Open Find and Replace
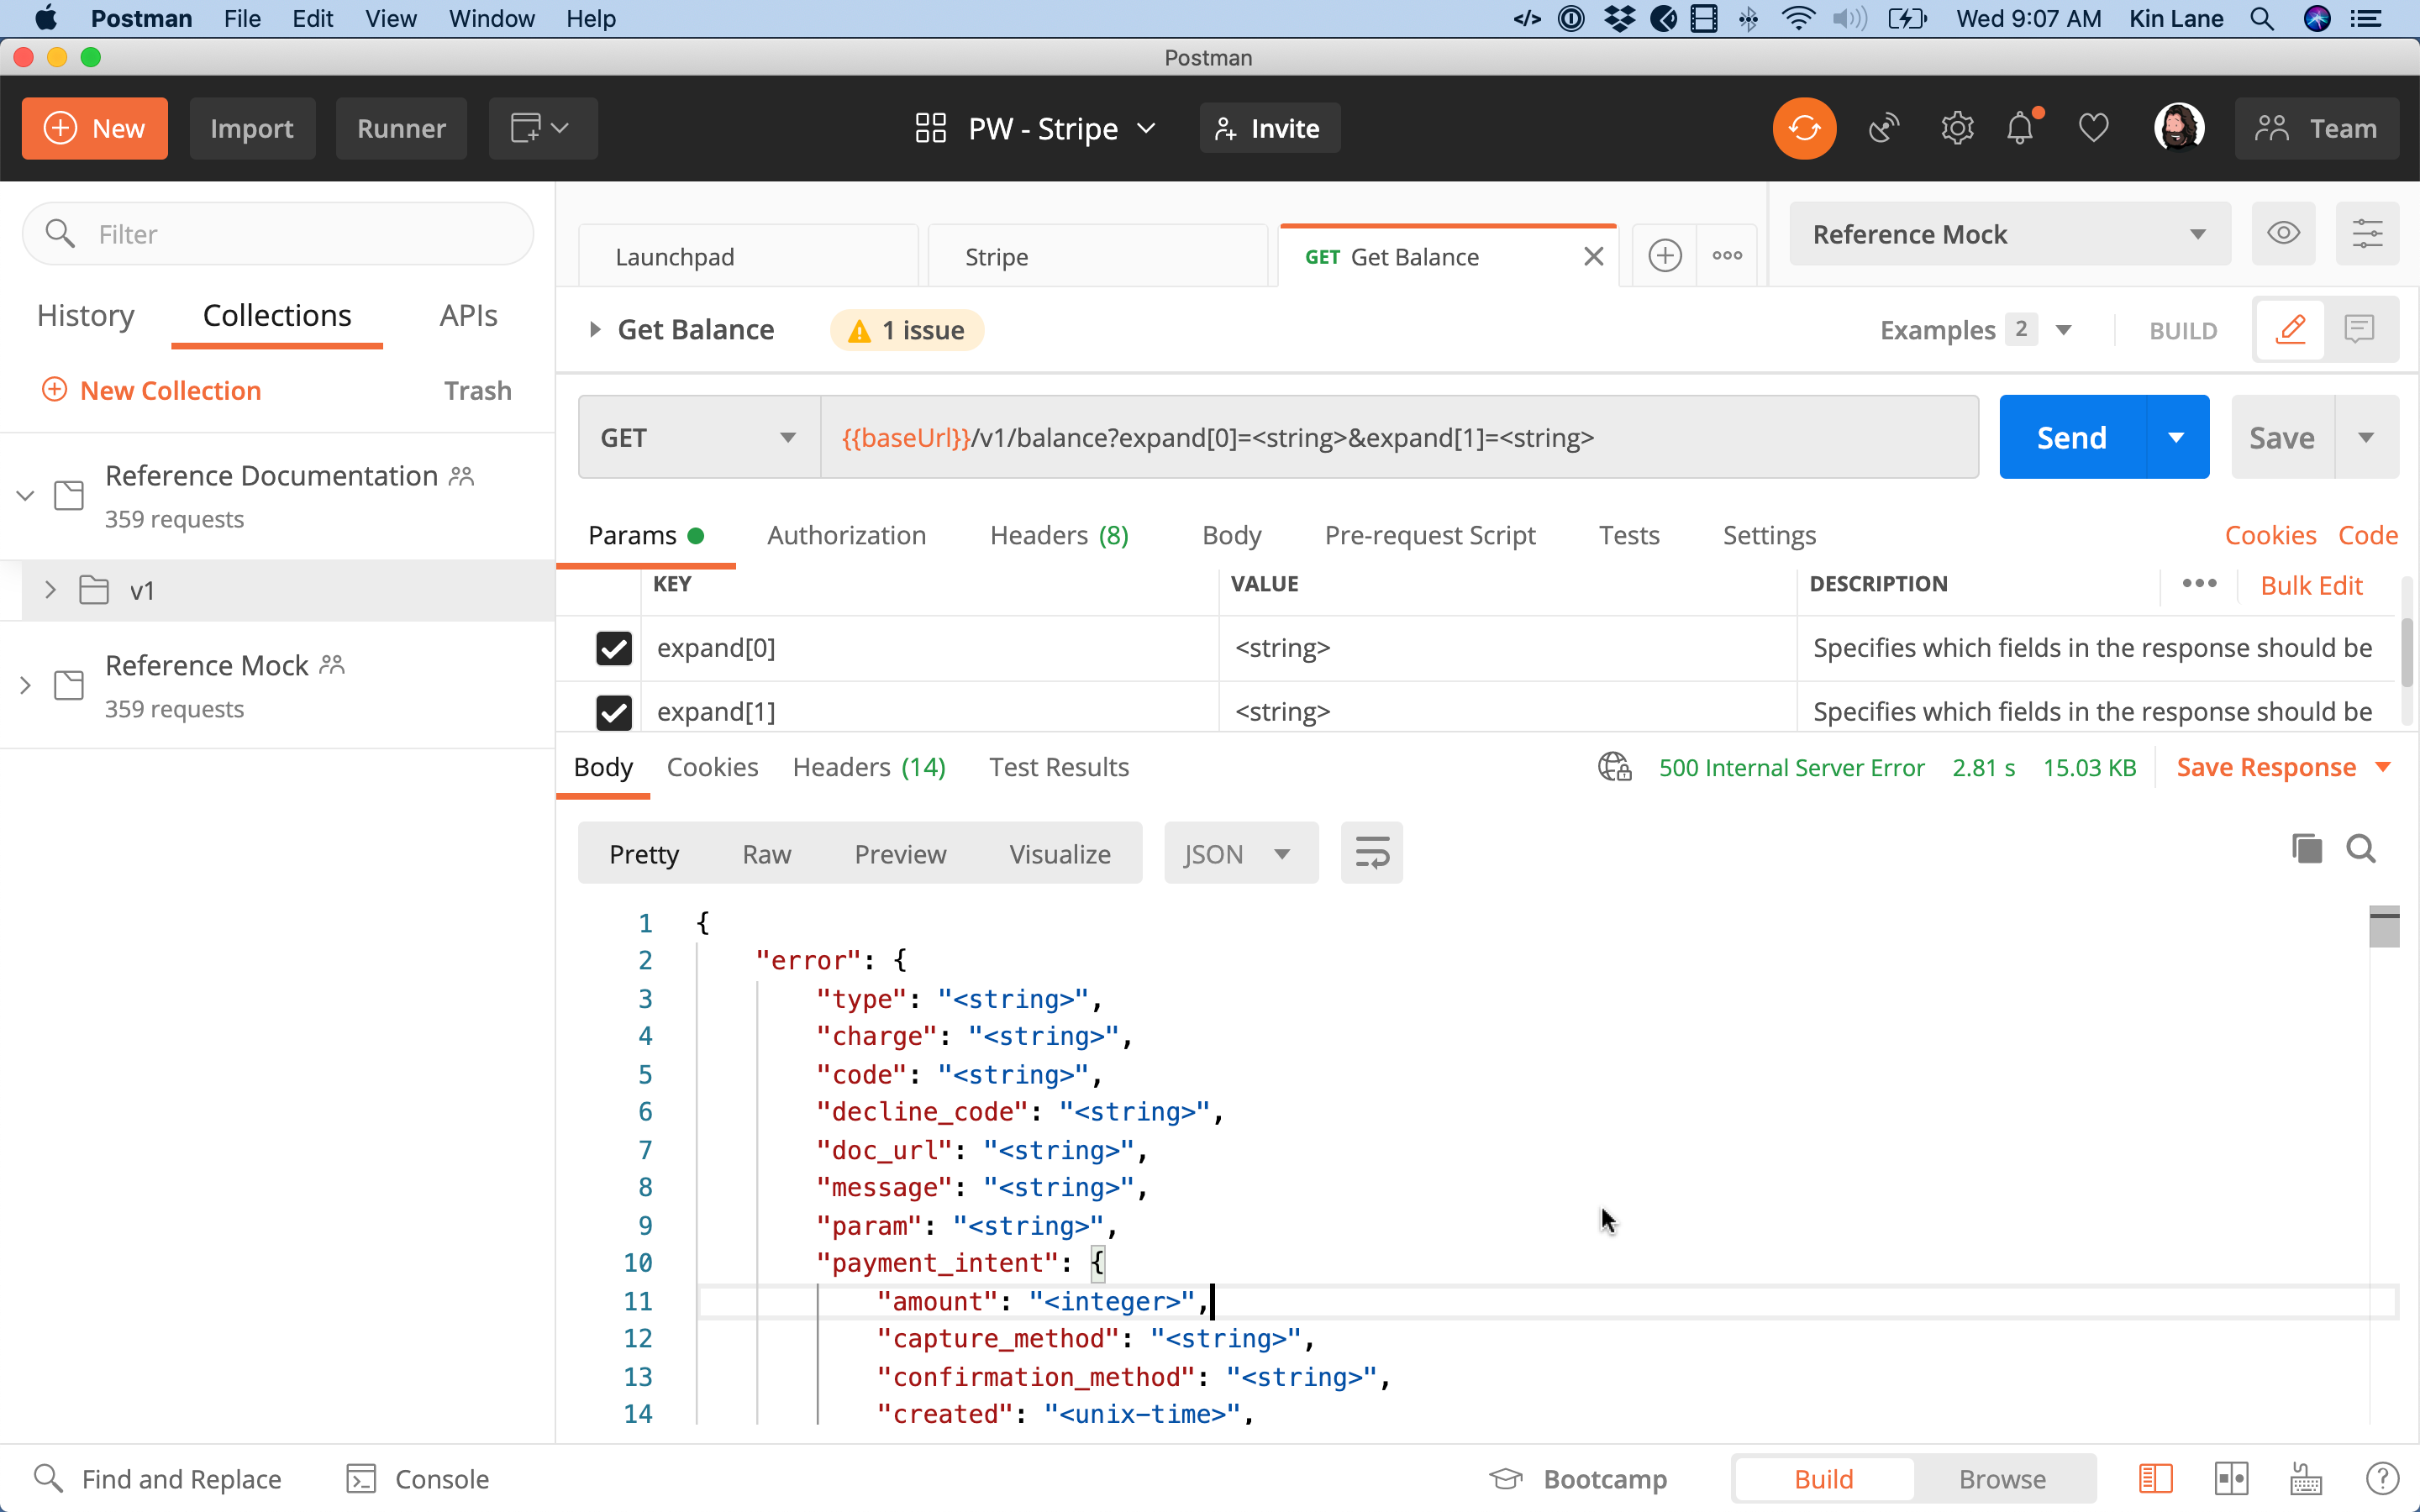Image resolution: width=2420 pixels, height=1512 pixels. click(x=157, y=1478)
